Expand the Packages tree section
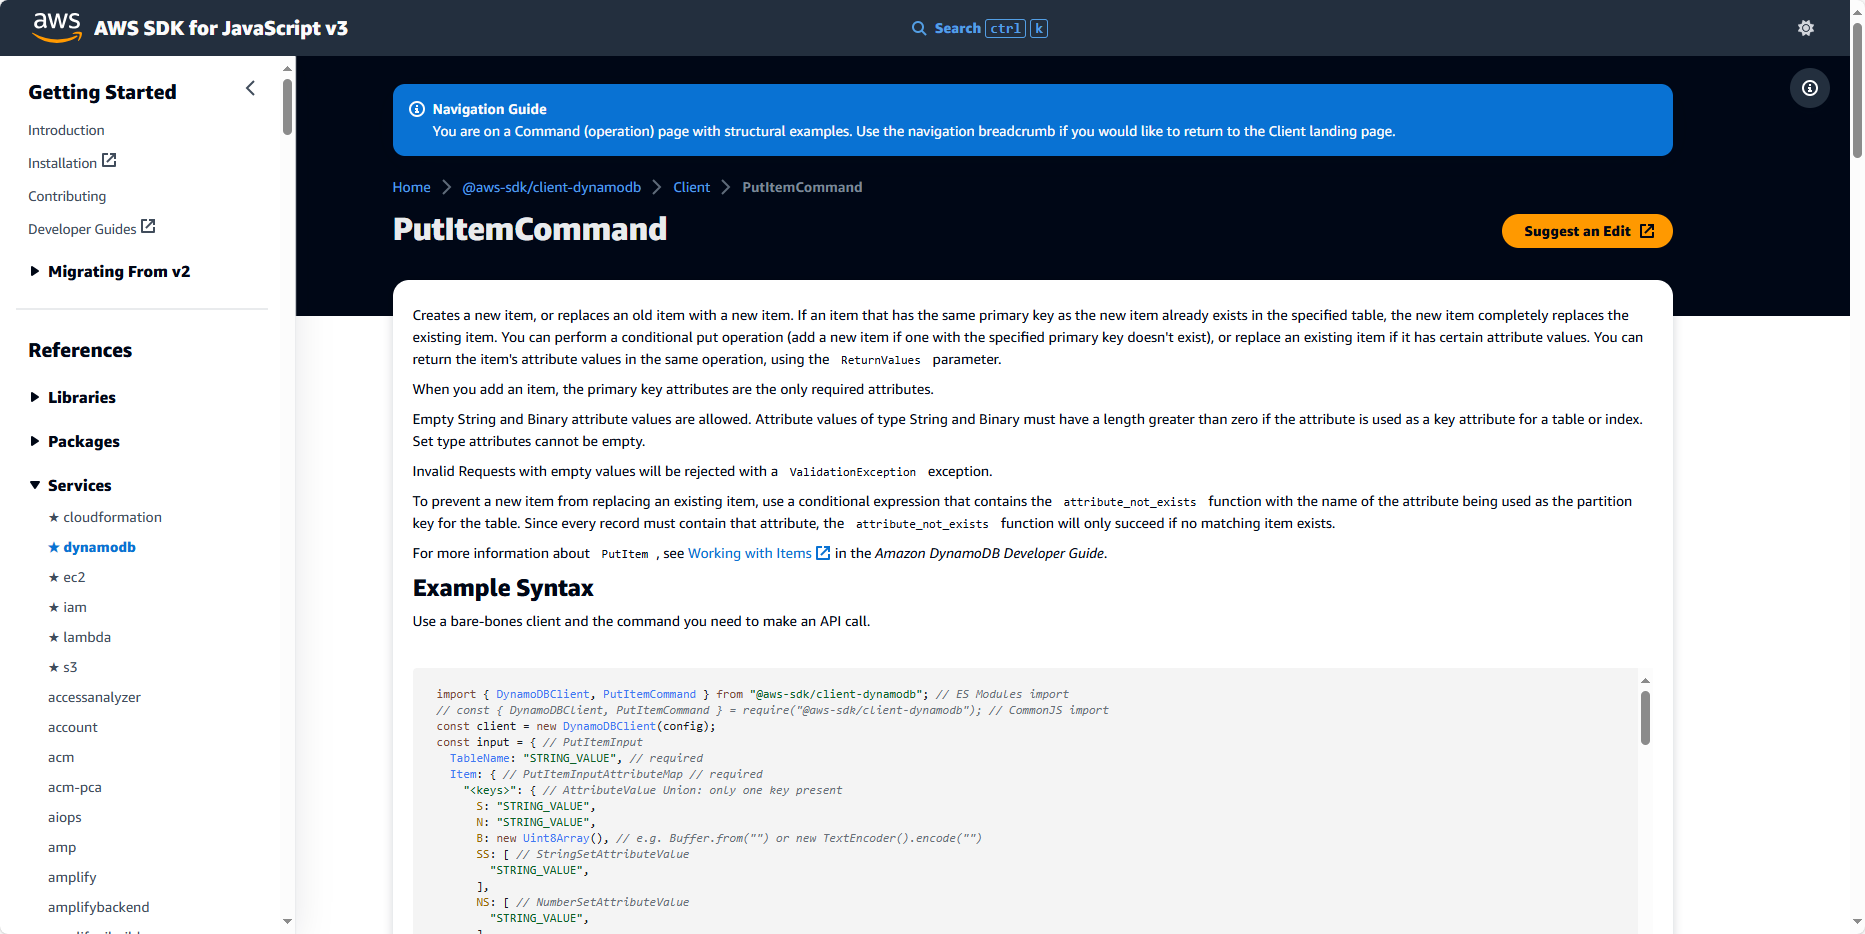The width and height of the screenshot is (1865, 934). [35, 442]
